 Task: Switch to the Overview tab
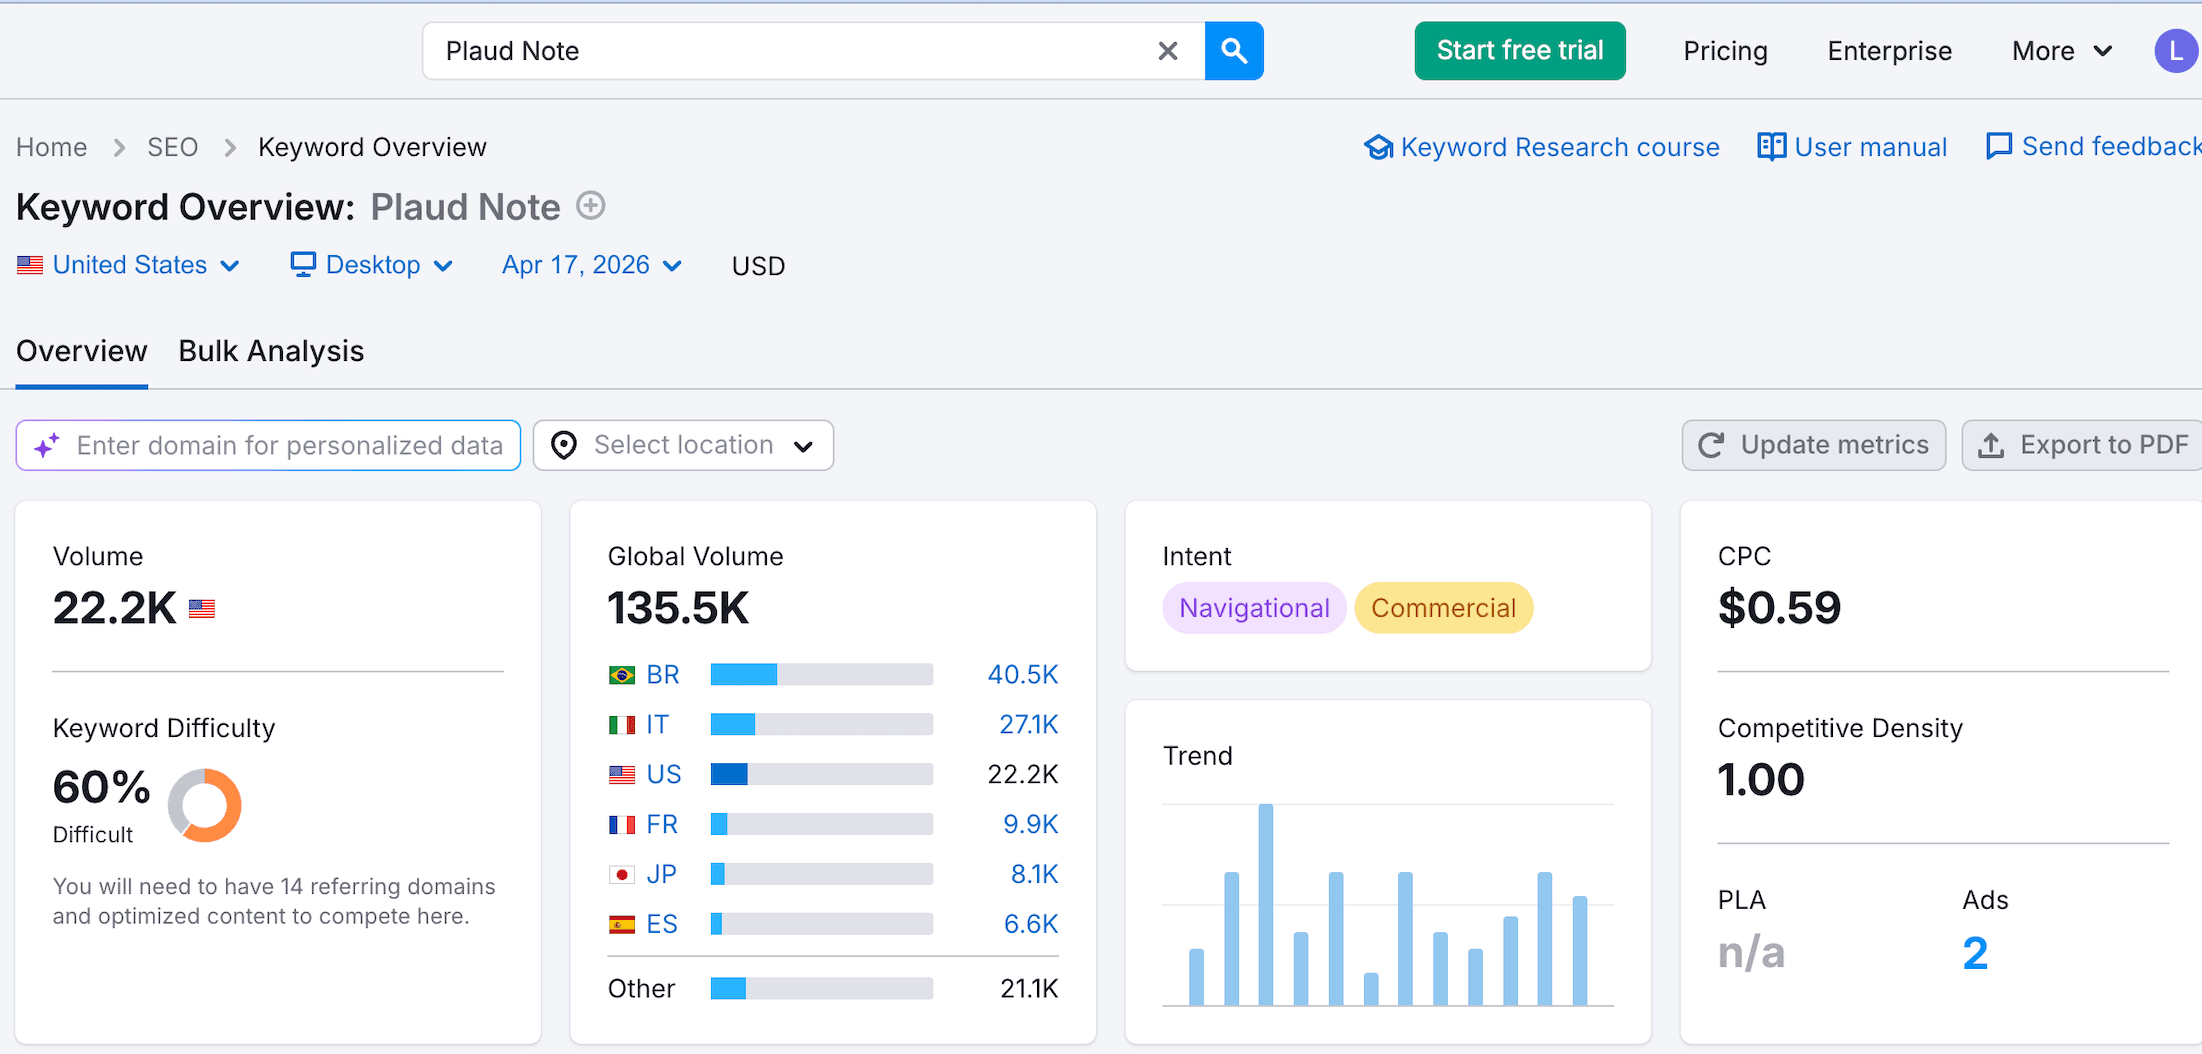pos(82,351)
